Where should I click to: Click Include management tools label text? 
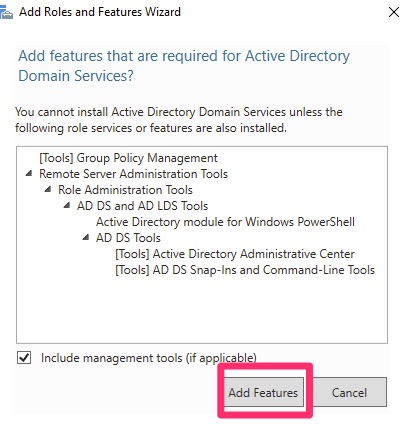point(149,358)
